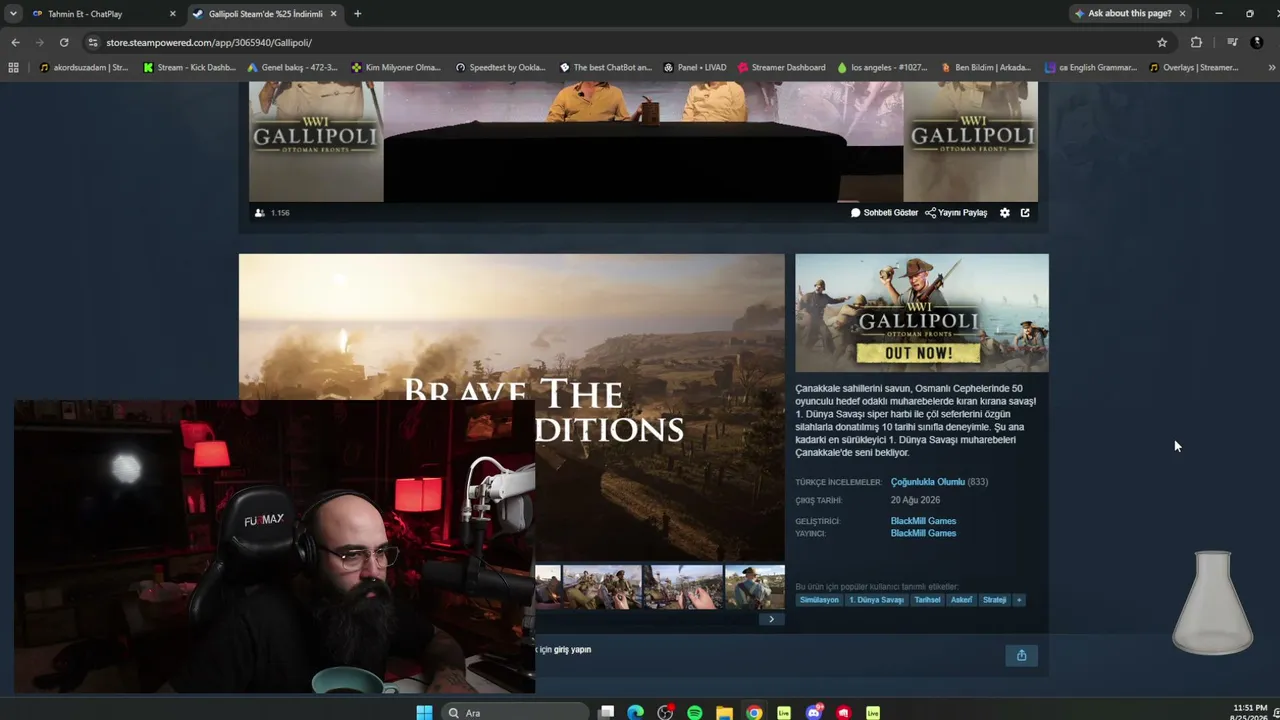
Task: Open The best ChatBot bookmark
Action: 605,68
